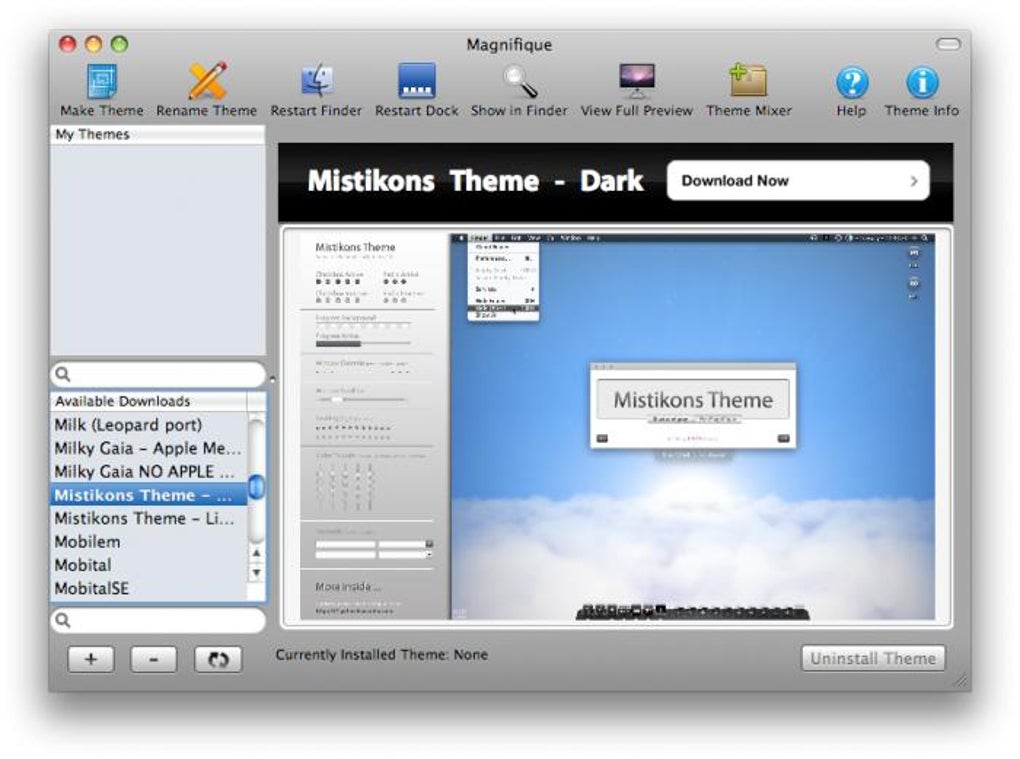Click the downloads list scrollbar thumb
Image resolution: width=1020 pixels, height=759 pixels.
tap(257, 486)
